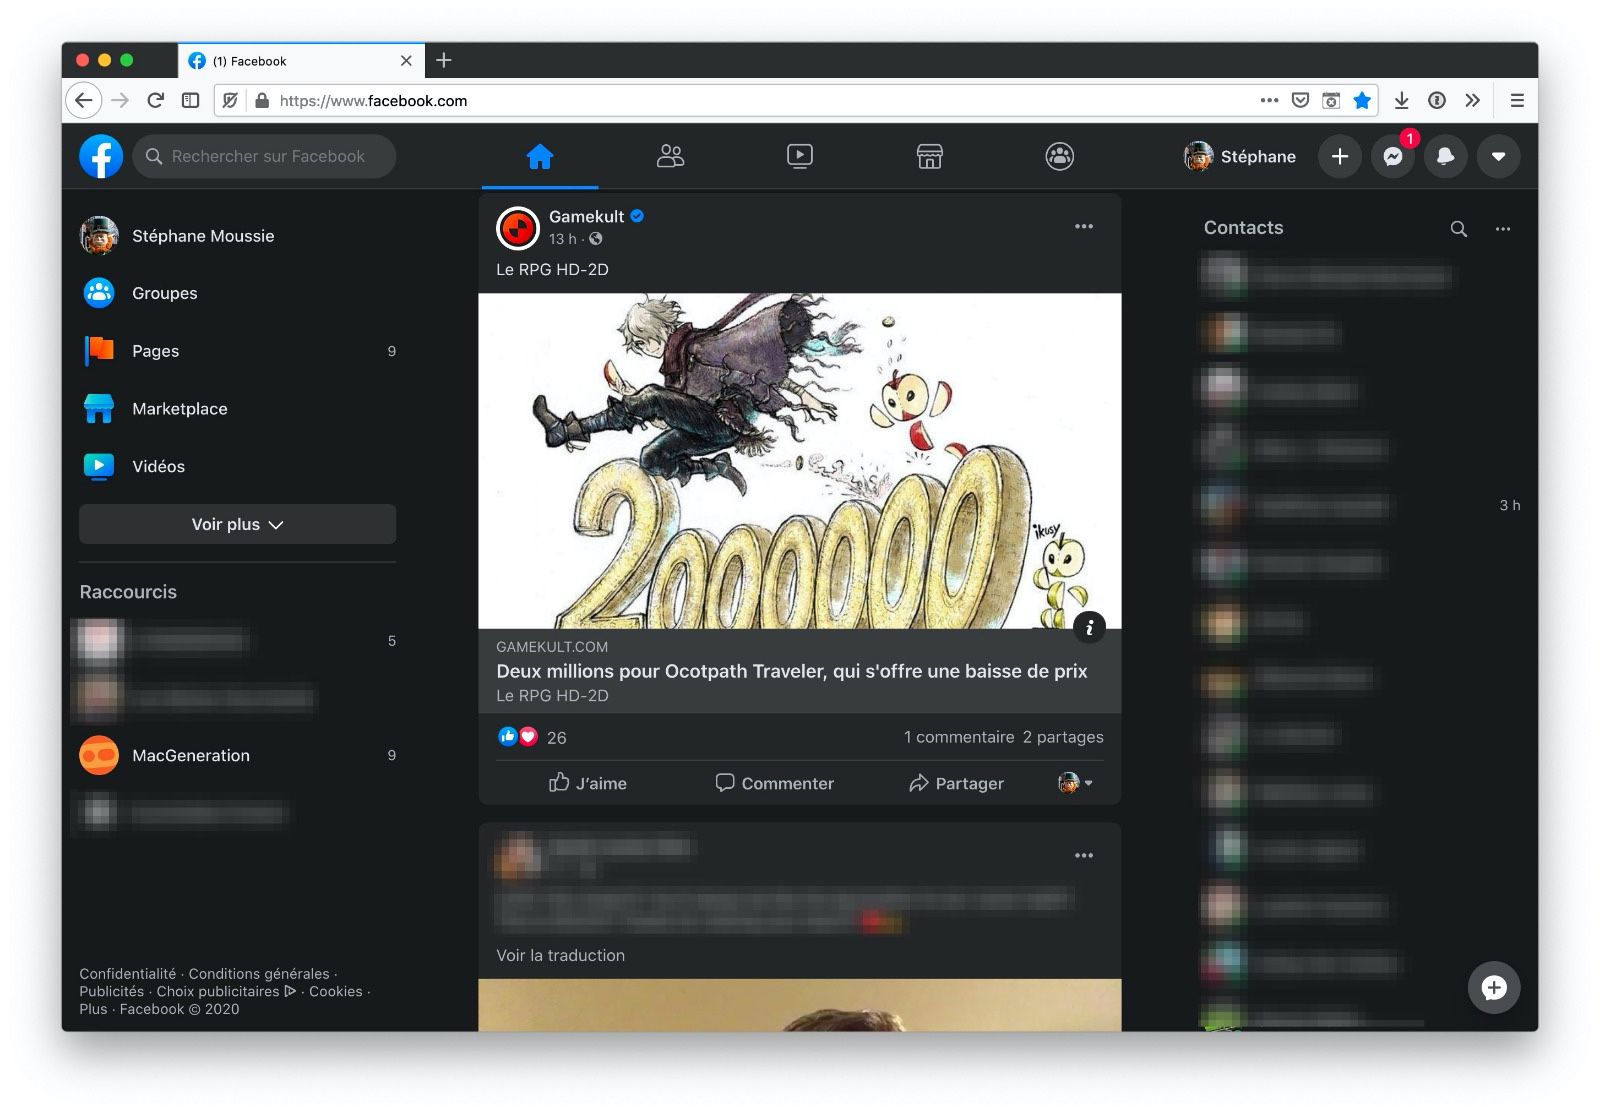
Task: Click the site security padlock icon
Action: [262, 100]
